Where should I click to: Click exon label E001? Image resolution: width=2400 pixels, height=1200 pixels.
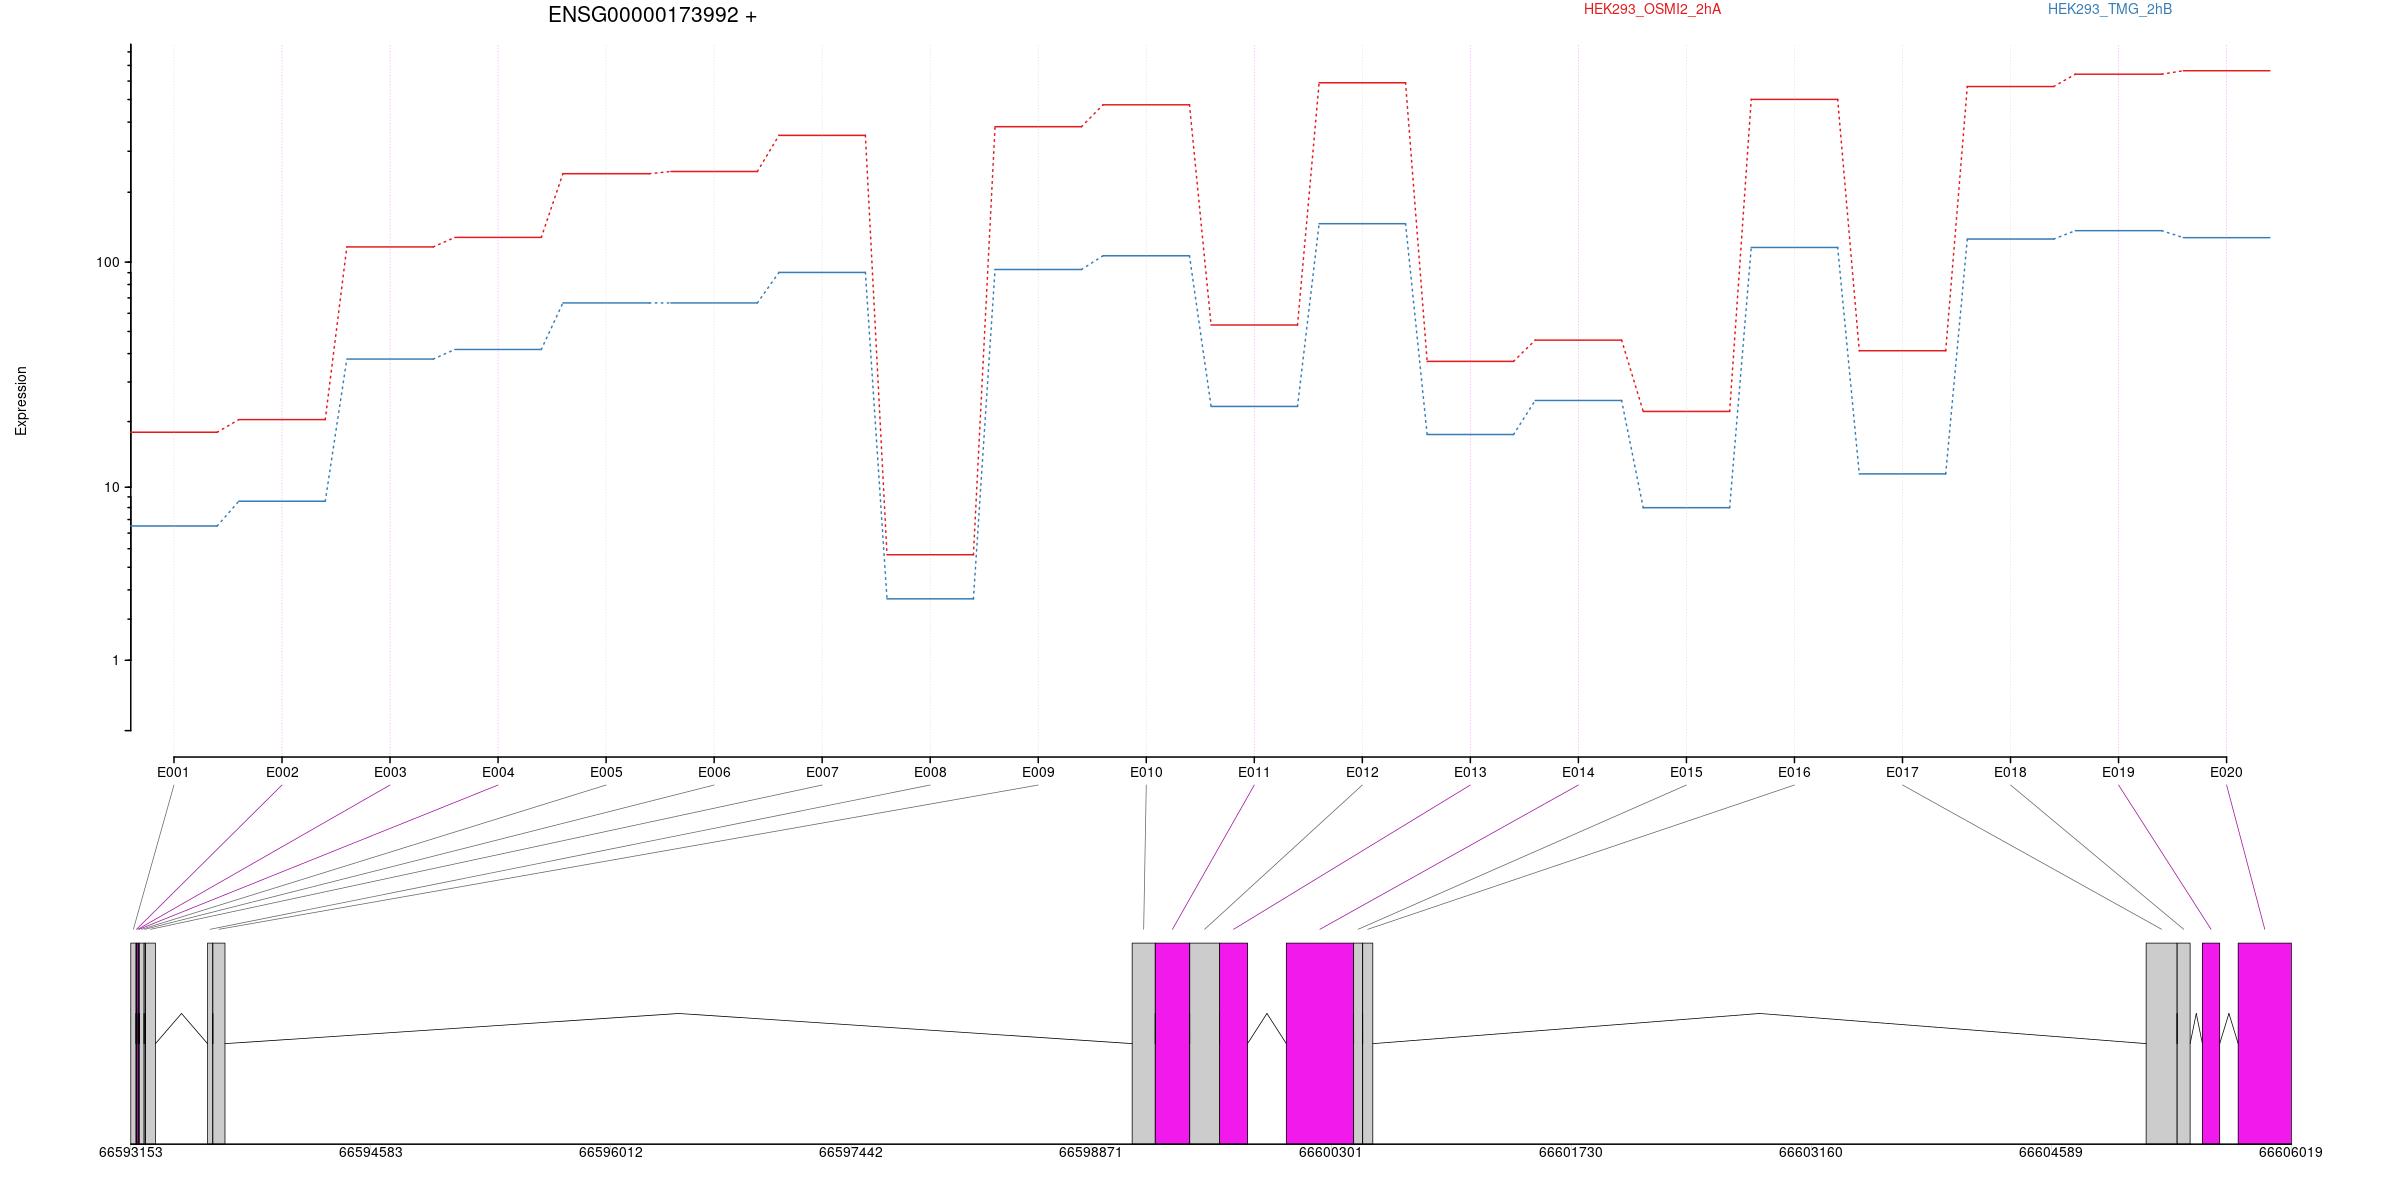(x=173, y=772)
